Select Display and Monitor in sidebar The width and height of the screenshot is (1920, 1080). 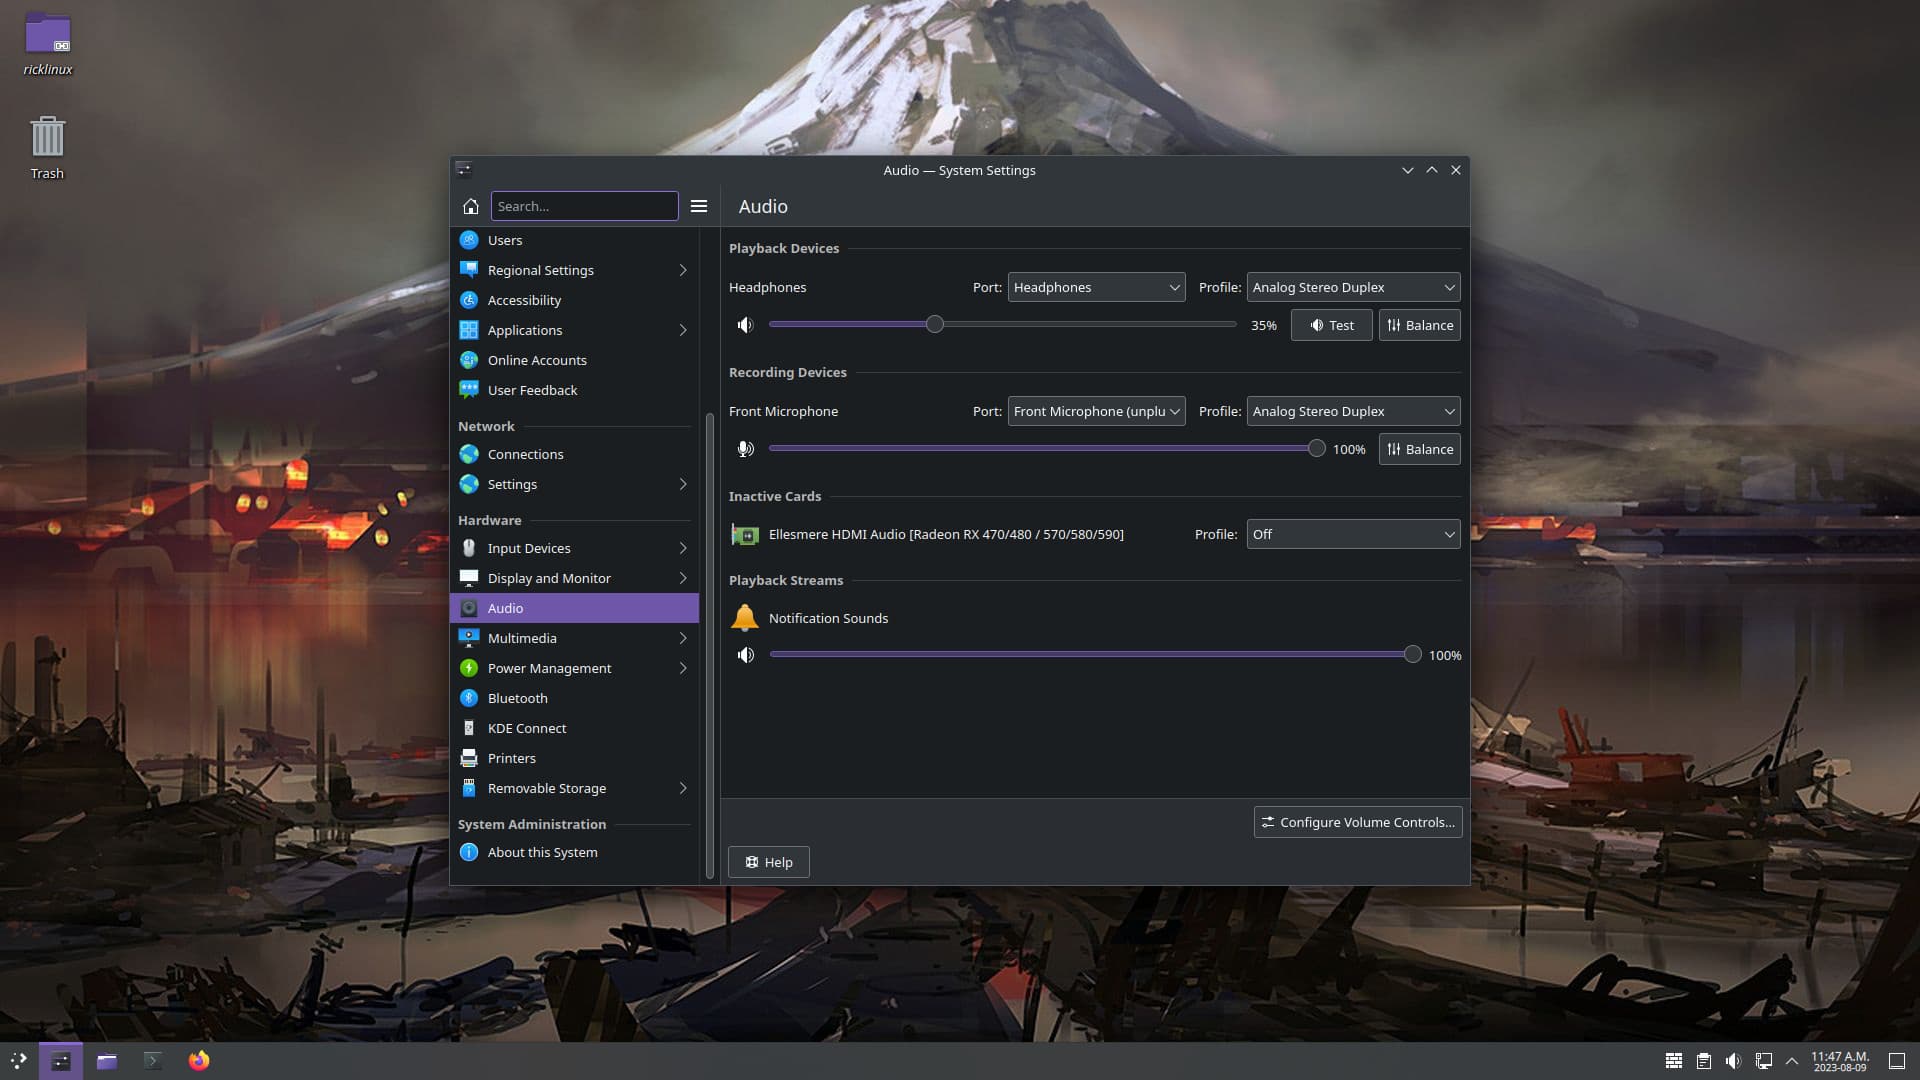(x=549, y=578)
